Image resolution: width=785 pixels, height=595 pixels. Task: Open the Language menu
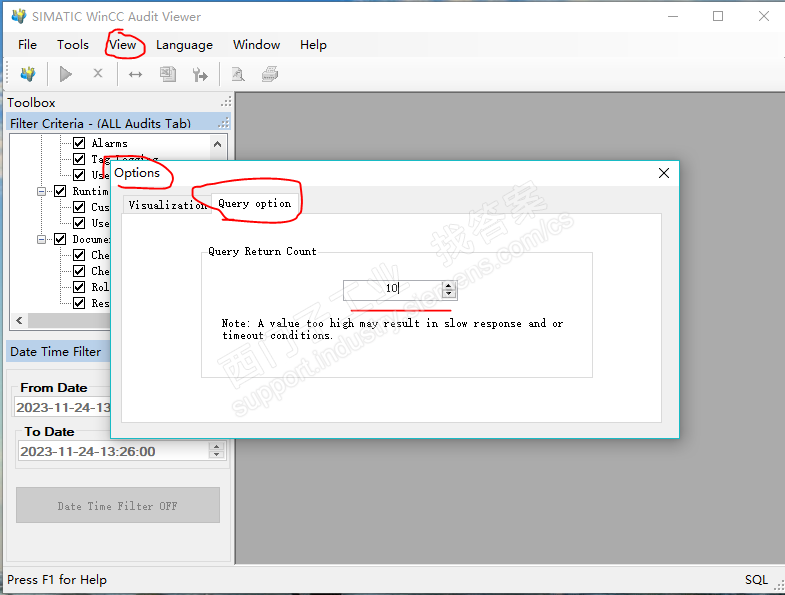click(x=184, y=45)
